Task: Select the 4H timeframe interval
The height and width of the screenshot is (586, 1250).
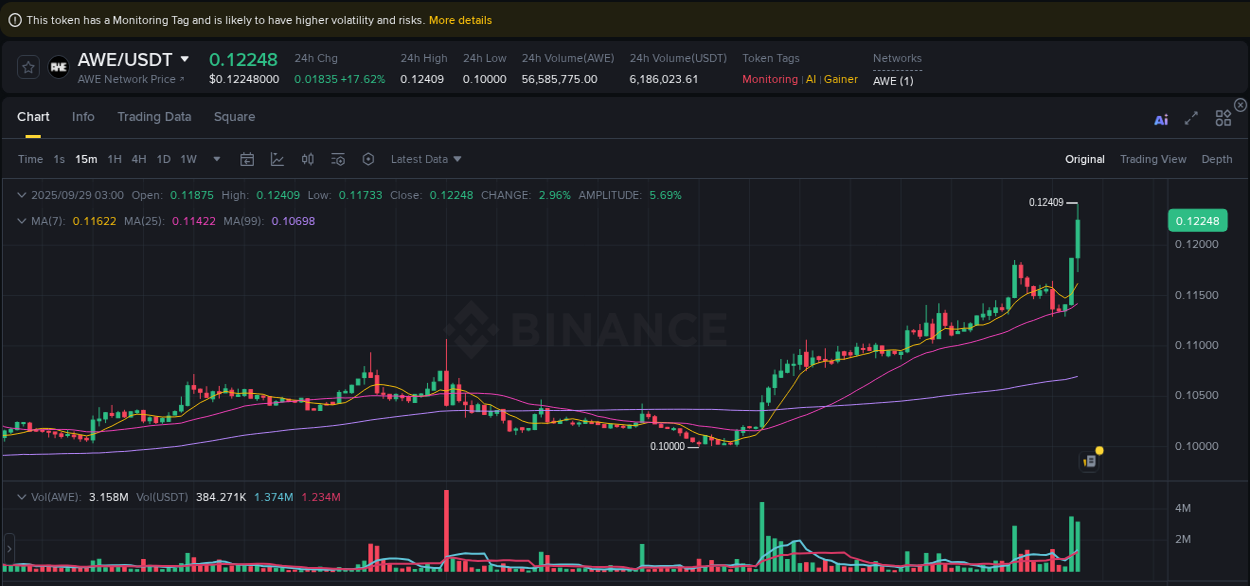Action: tap(139, 159)
